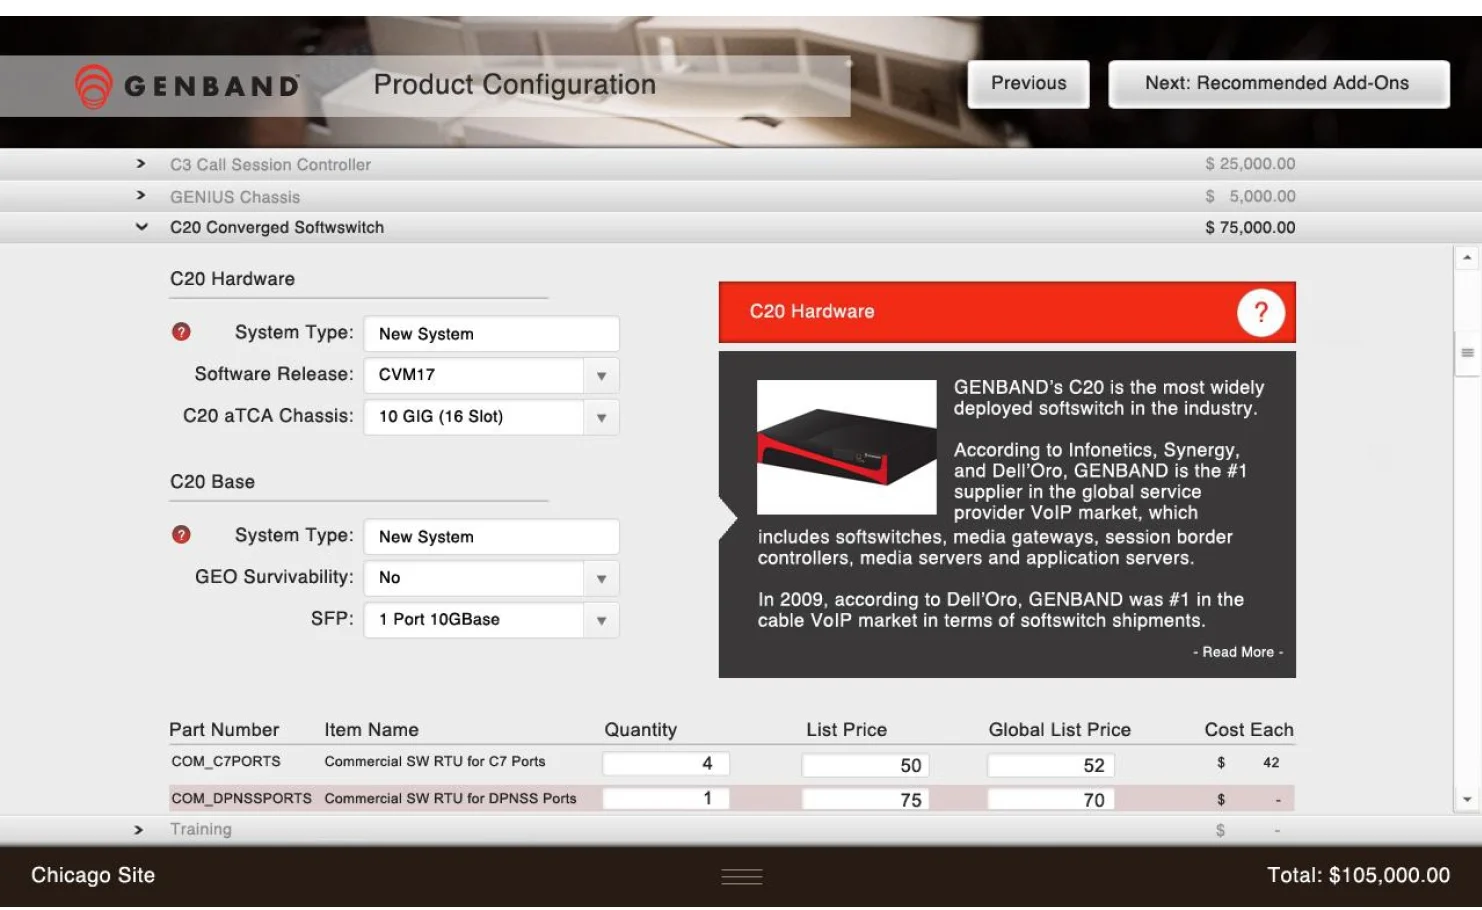Click the scrollbar up arrow
This screenshot has height=910, width=1482.
[1467, 258]
